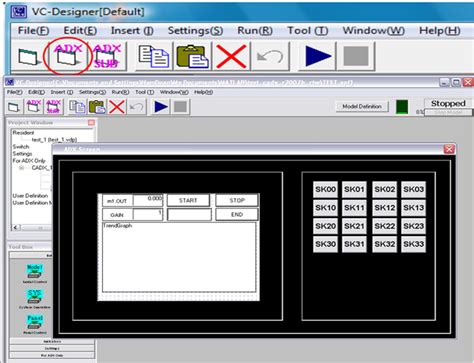Open the enlarged Help(H) menu

point(439,31)
